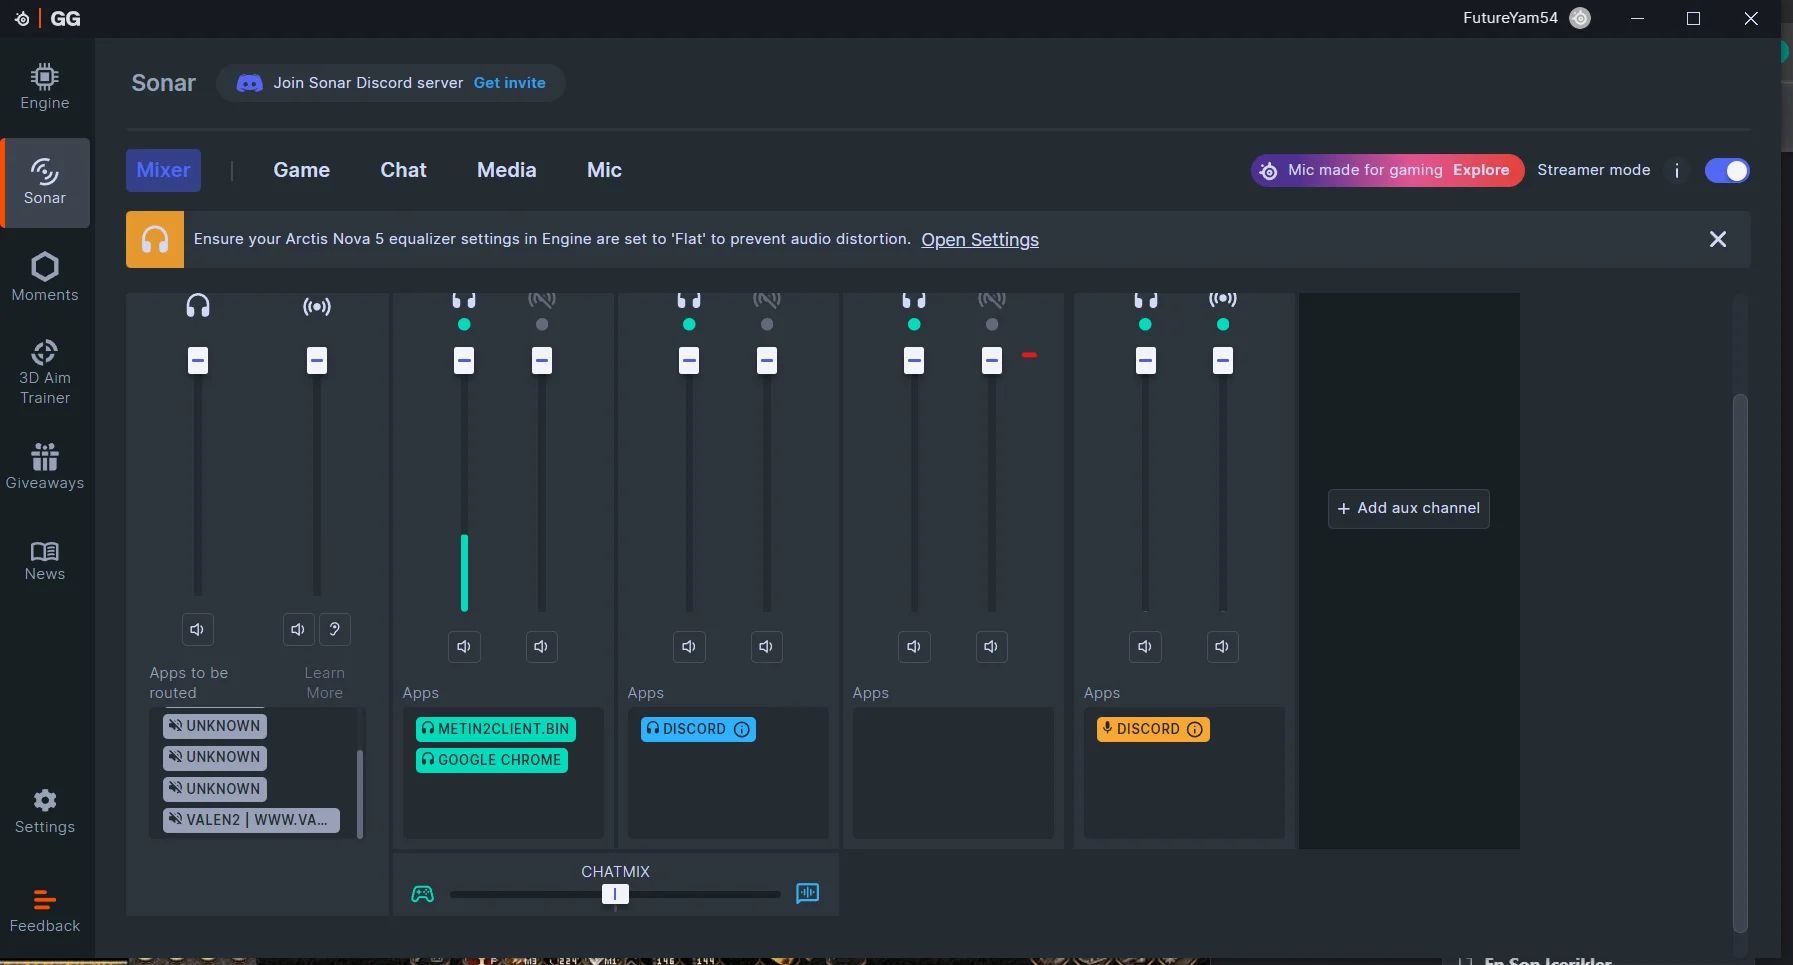Open Settings in the sidebar
The height and width of the screenshot is (965, 1793).
click(45, 812)
